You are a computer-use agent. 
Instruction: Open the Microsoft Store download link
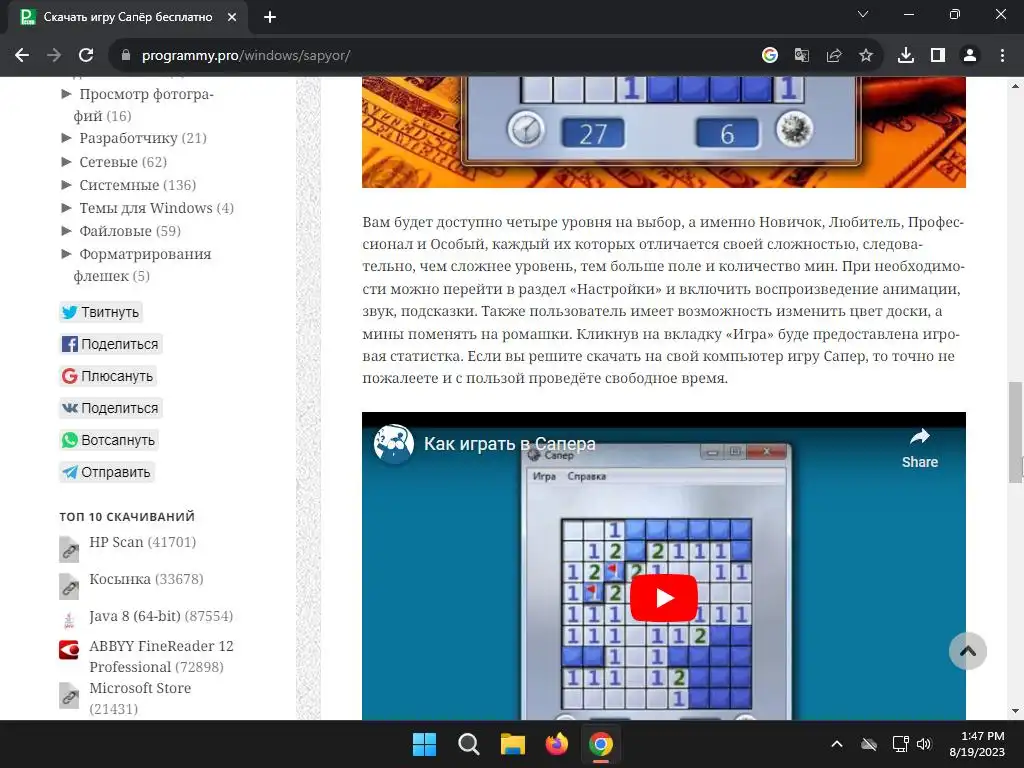point(140,688)
